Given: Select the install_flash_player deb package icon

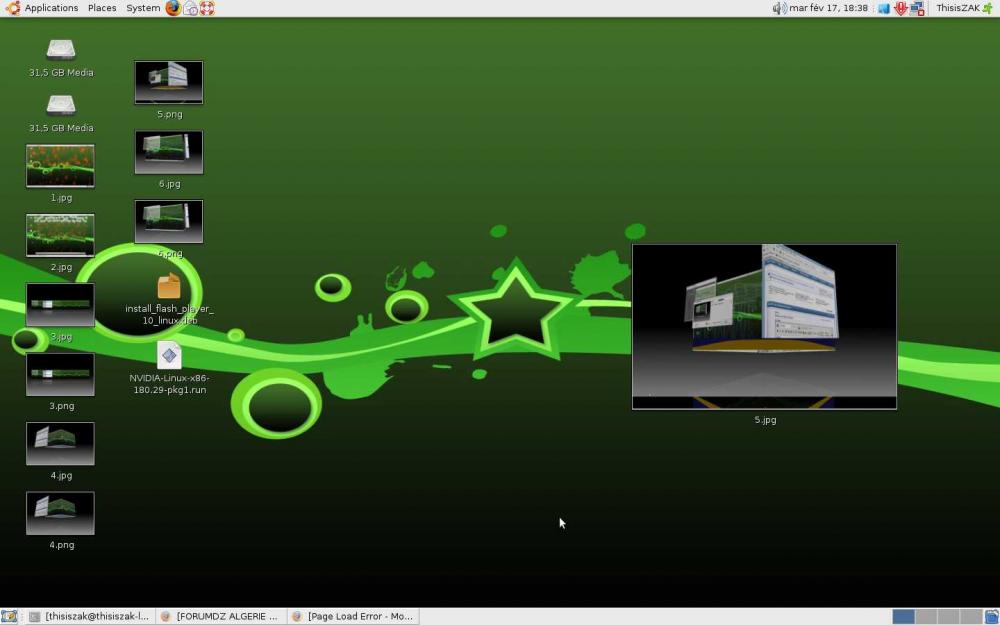Looking at the screenshot, I should coord(169,287).
